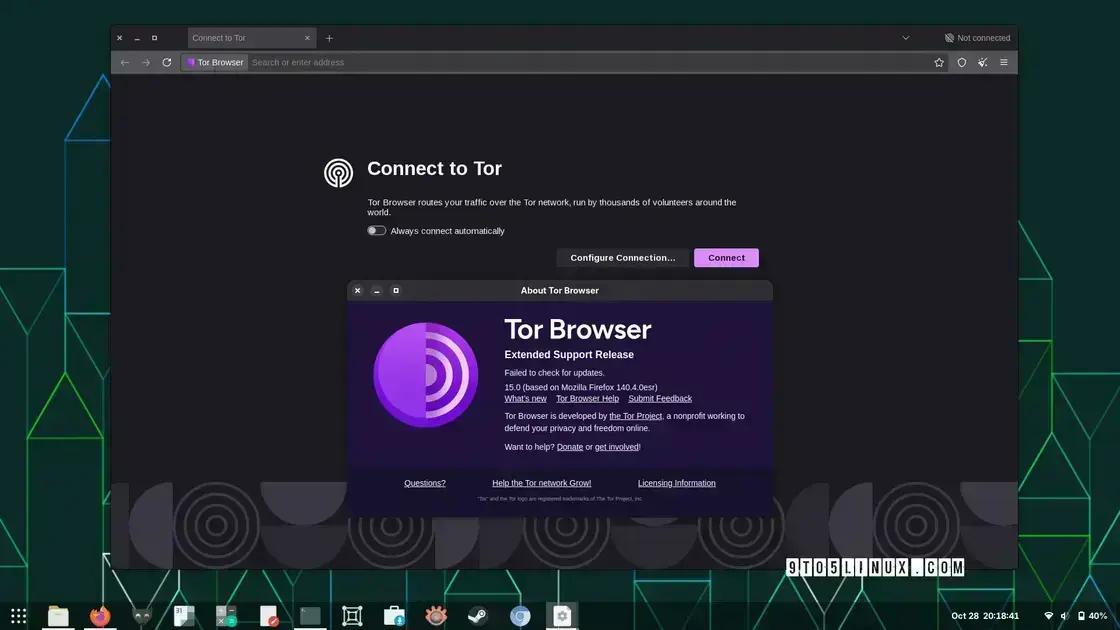This screenshot has width=1120, height=630.
Task: Open the app grid launcher
Action: tap(17, 615)
